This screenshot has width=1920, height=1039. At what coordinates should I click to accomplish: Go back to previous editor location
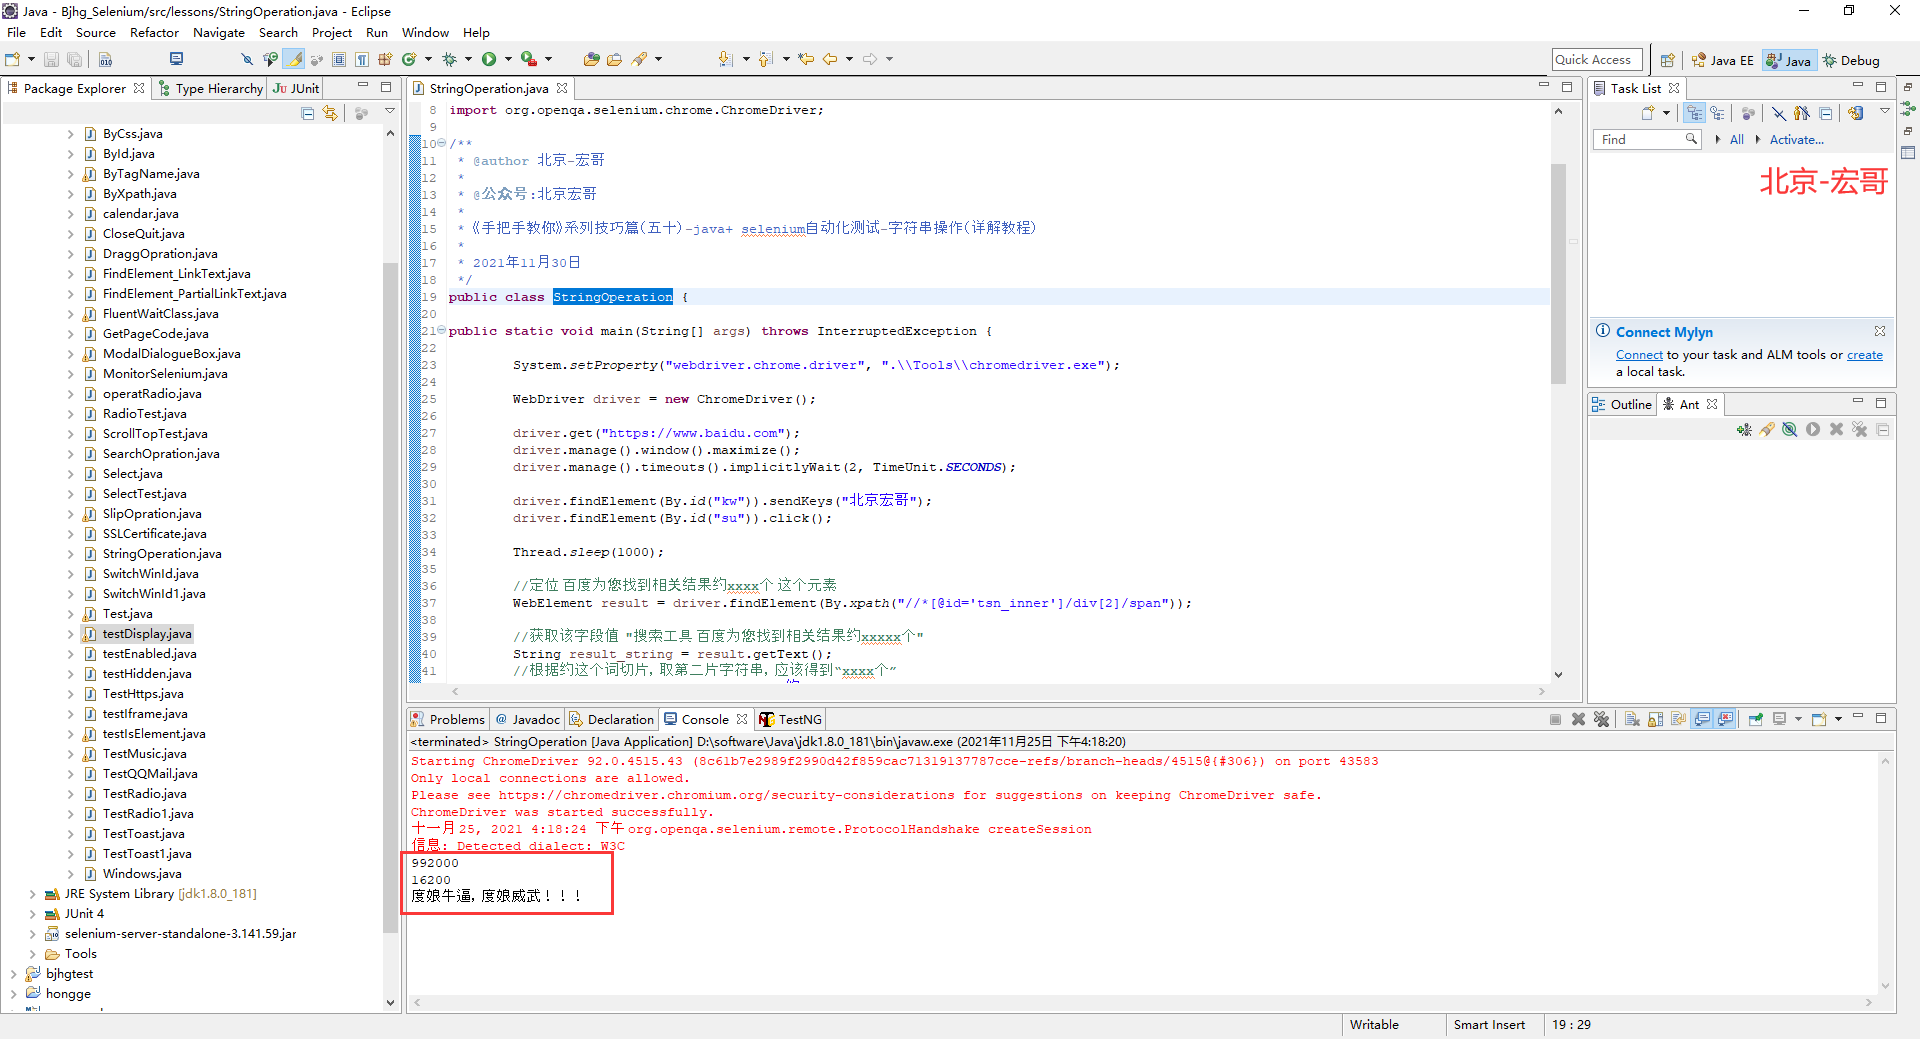(830, 59)
